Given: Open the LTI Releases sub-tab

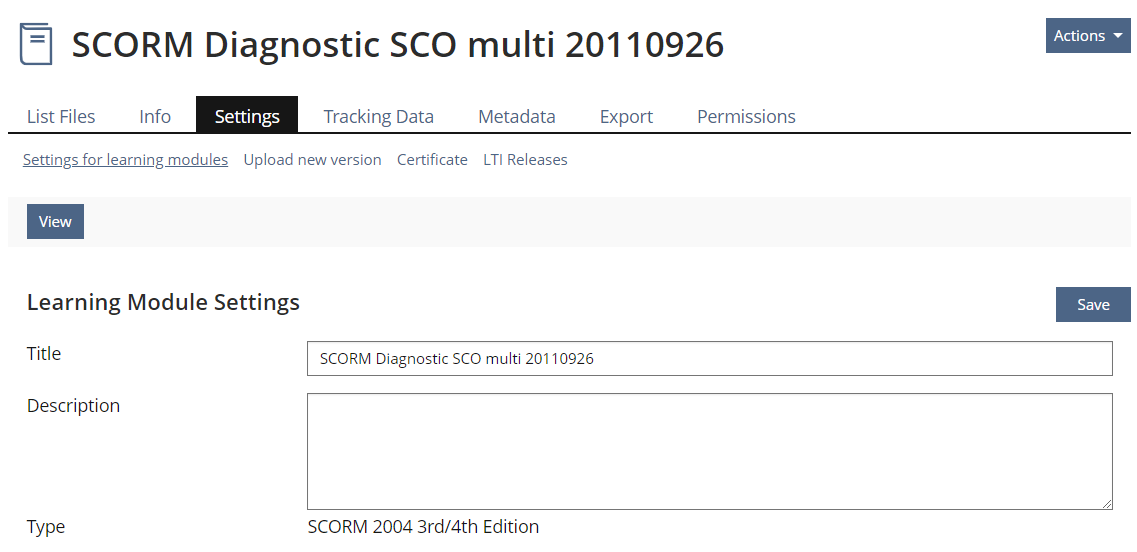Looking at the screenshot, I should (525, 160).
